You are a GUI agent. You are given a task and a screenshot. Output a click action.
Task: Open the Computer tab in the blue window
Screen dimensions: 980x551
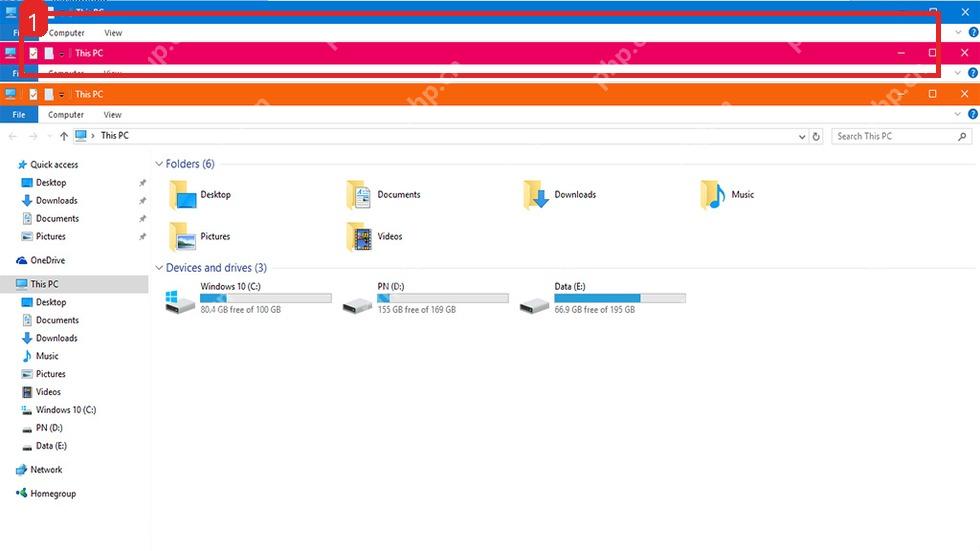(66, 33)
